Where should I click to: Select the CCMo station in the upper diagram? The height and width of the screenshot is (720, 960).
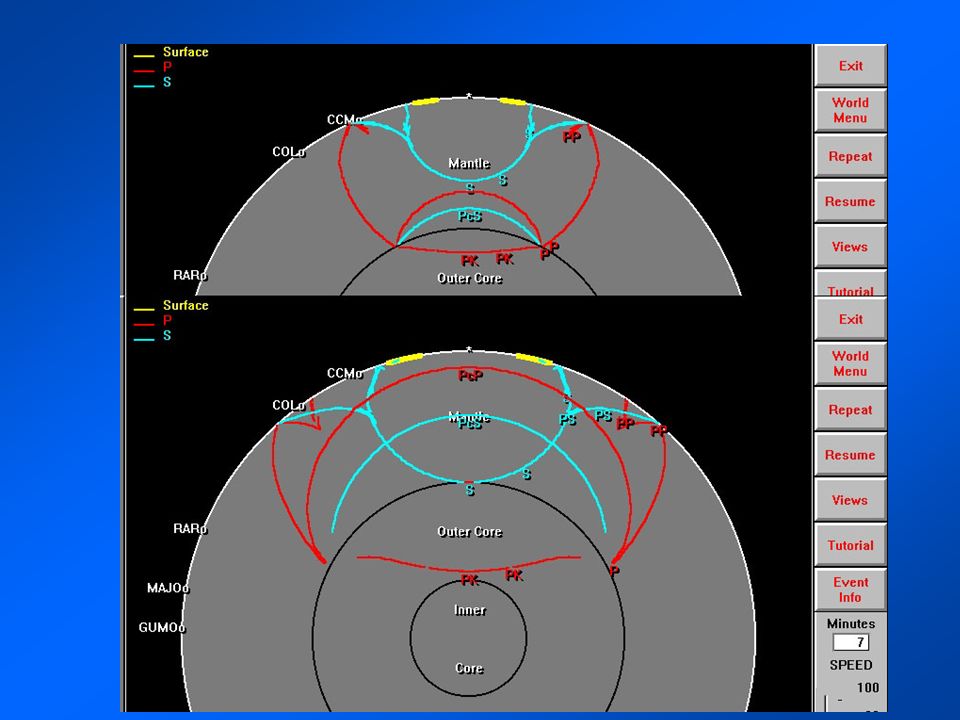[345, 119]
